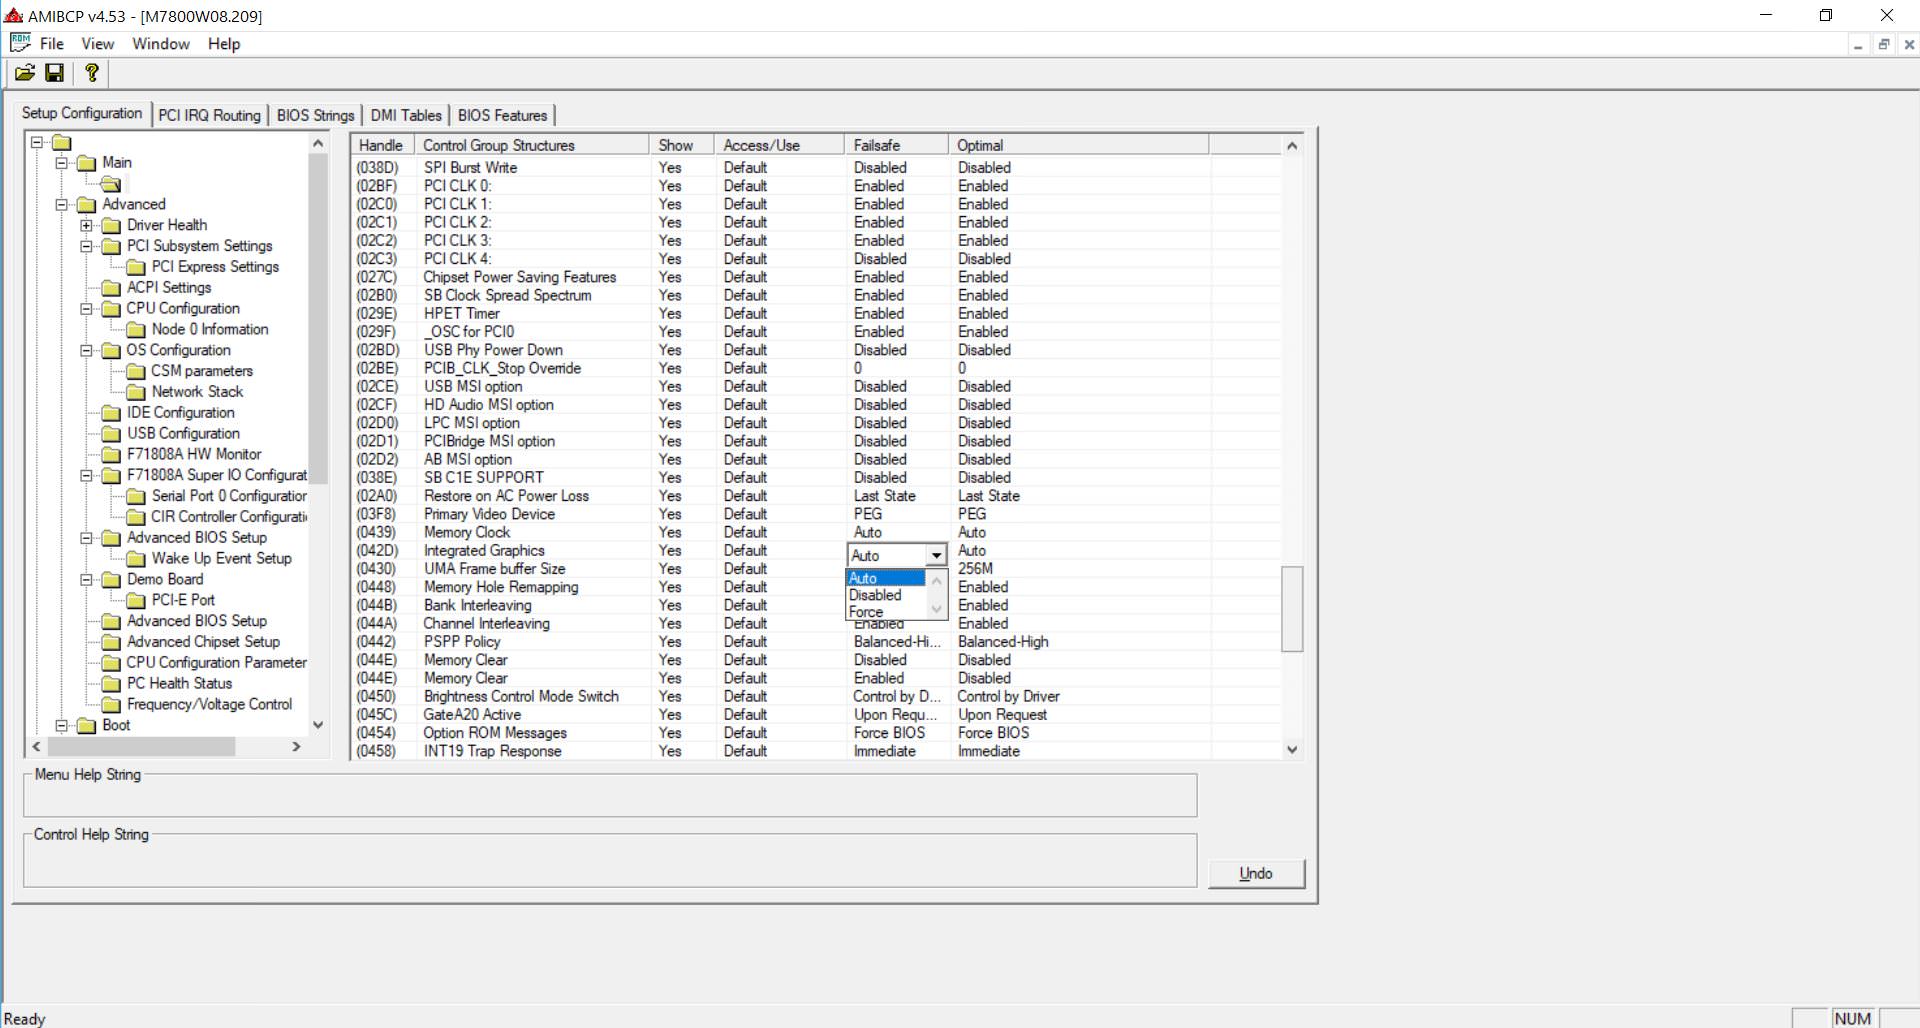
Task: Open the Failsafe Auto dropdown arrow
Action: pos(936,556)
